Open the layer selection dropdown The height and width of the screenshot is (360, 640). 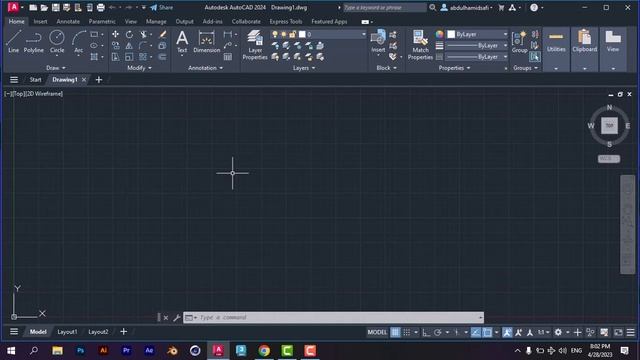363,34
